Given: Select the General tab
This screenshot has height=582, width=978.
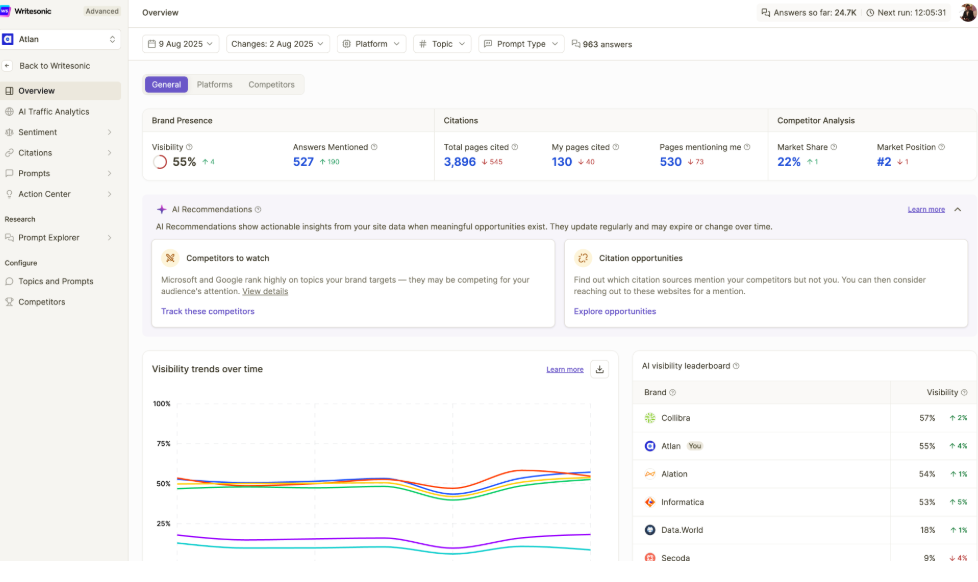Looking at the screenshot, I should point(167,85).
